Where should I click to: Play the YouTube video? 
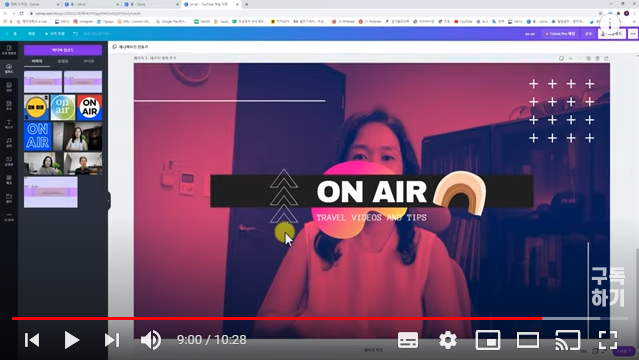click(x=72, y=340)
